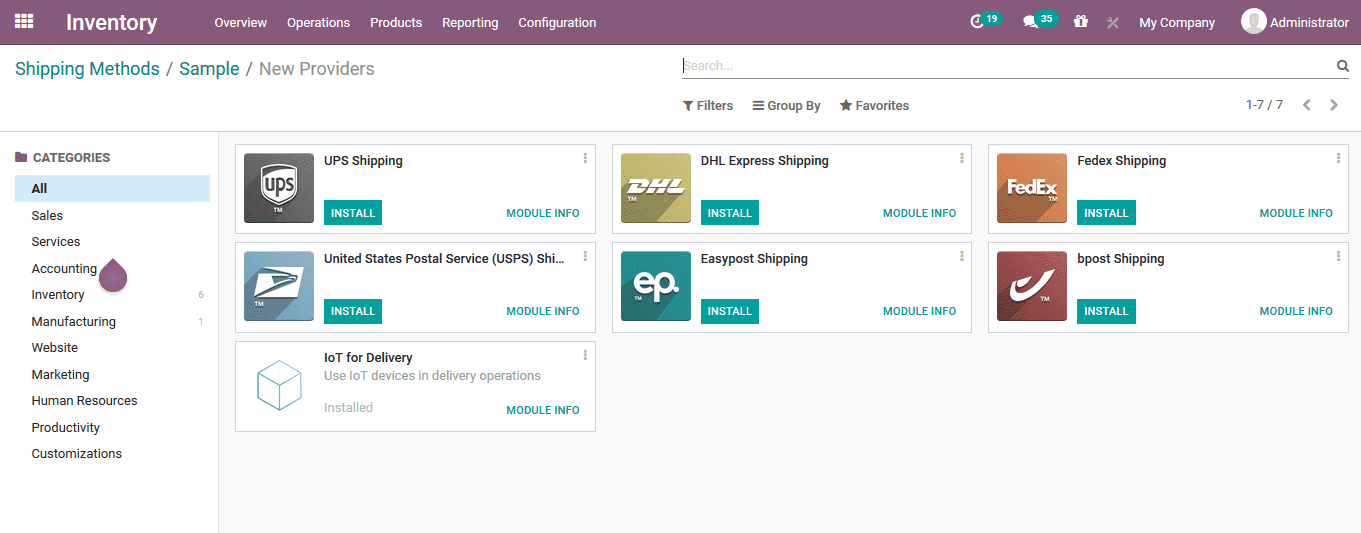Screen dimensions: 1361x533
Task: Go to Shipping Methods breadcrumb
Action: tap(87, 69)
